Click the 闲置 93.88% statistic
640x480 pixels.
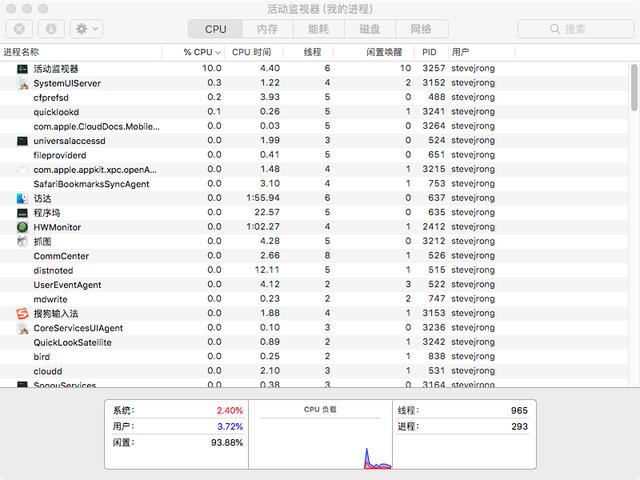(x=178, y=442)
